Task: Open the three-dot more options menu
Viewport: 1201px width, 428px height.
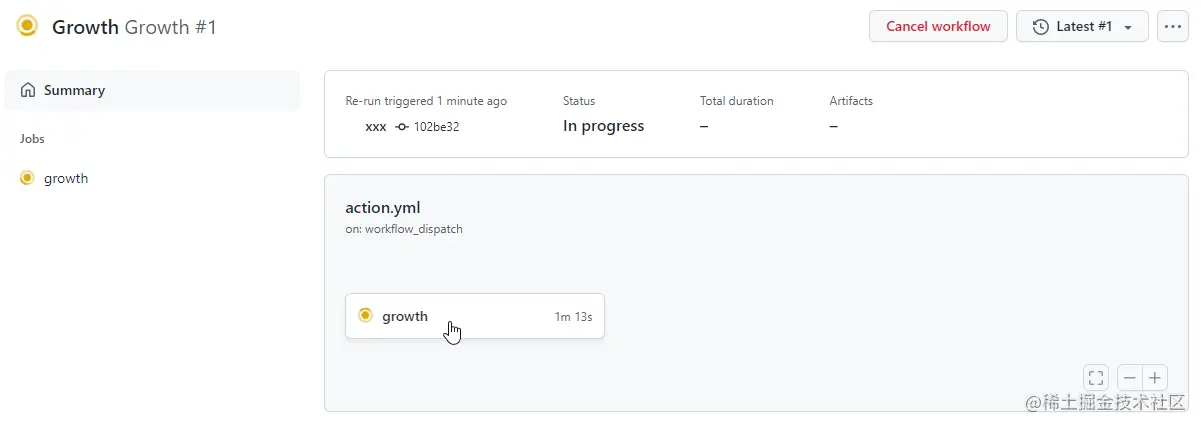Action: (1173, 27)
